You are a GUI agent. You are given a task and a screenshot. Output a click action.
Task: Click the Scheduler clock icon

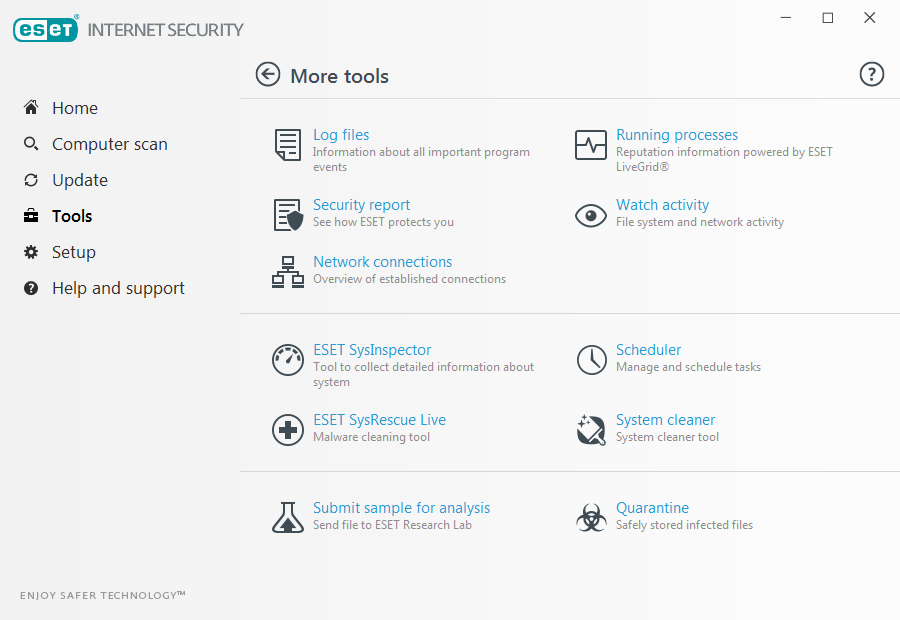pyautogui.click(x=591, y=360)
